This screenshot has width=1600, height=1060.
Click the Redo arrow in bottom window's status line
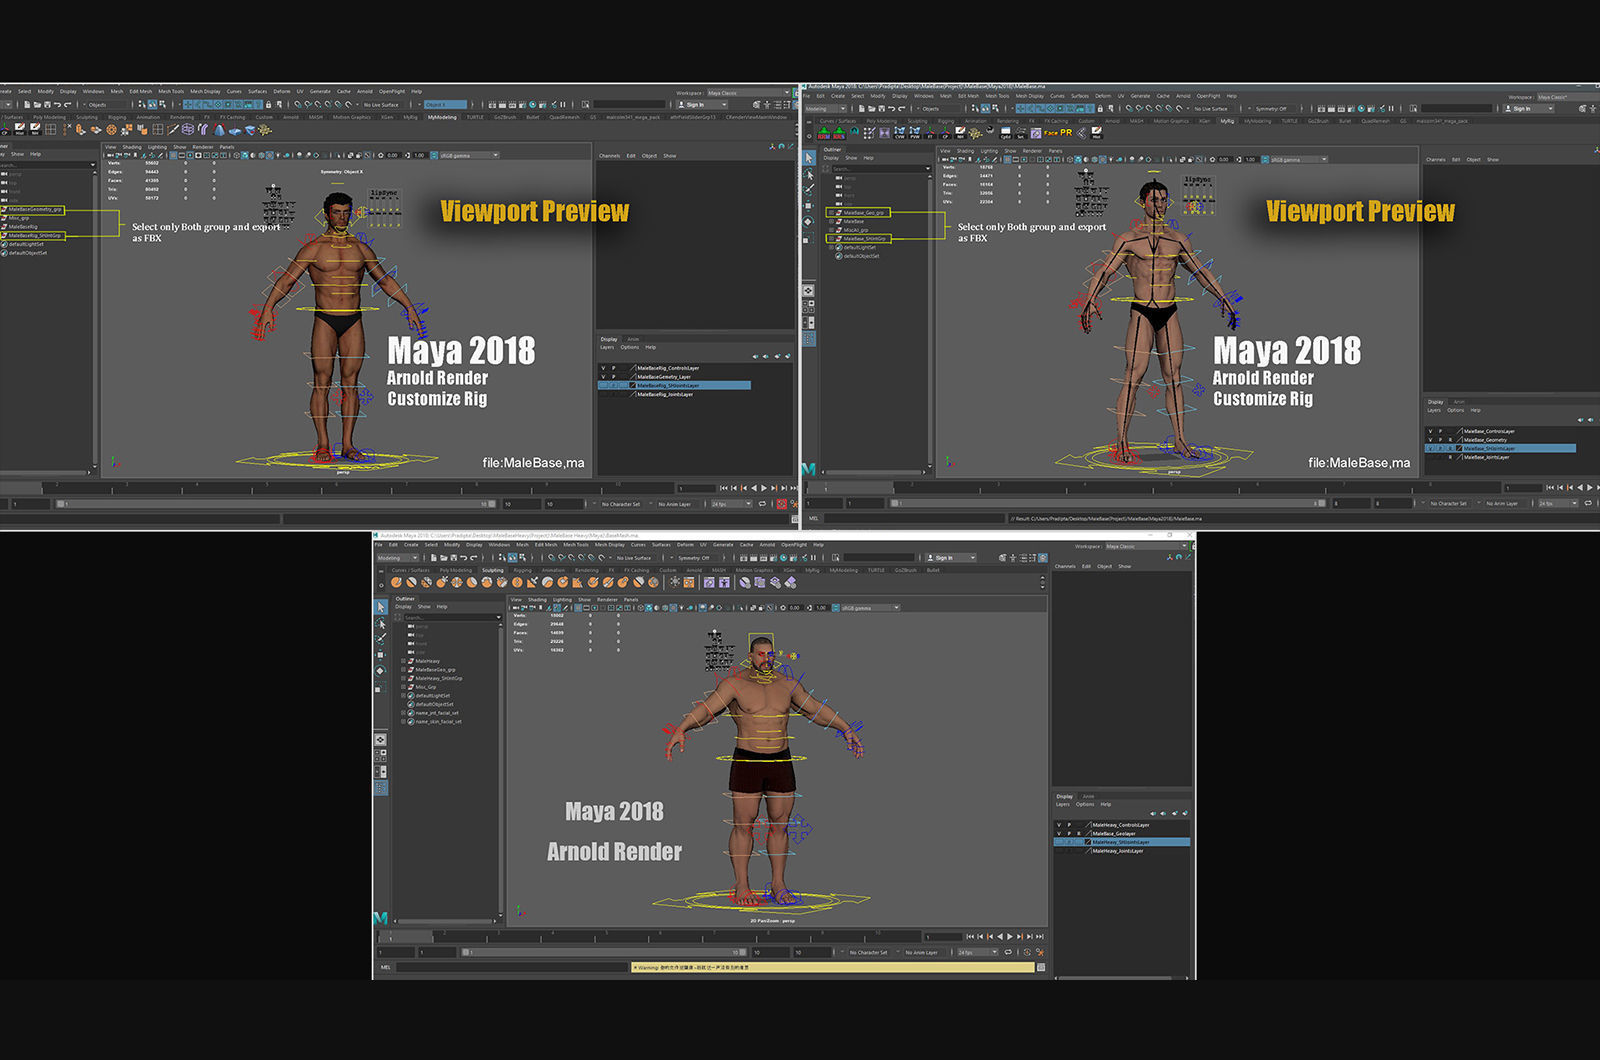coord(474,557)
